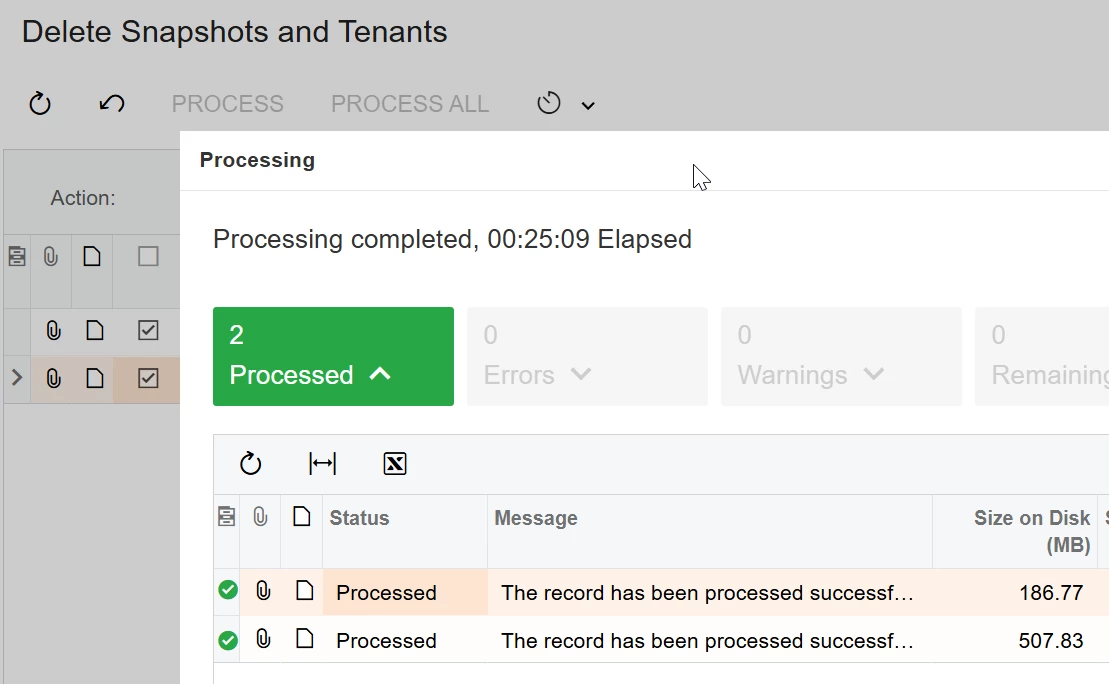This screenshot has width=1109, height=684.
Task: Click the Delete Snapshots and Tenants title
Action: pos(234,32)
